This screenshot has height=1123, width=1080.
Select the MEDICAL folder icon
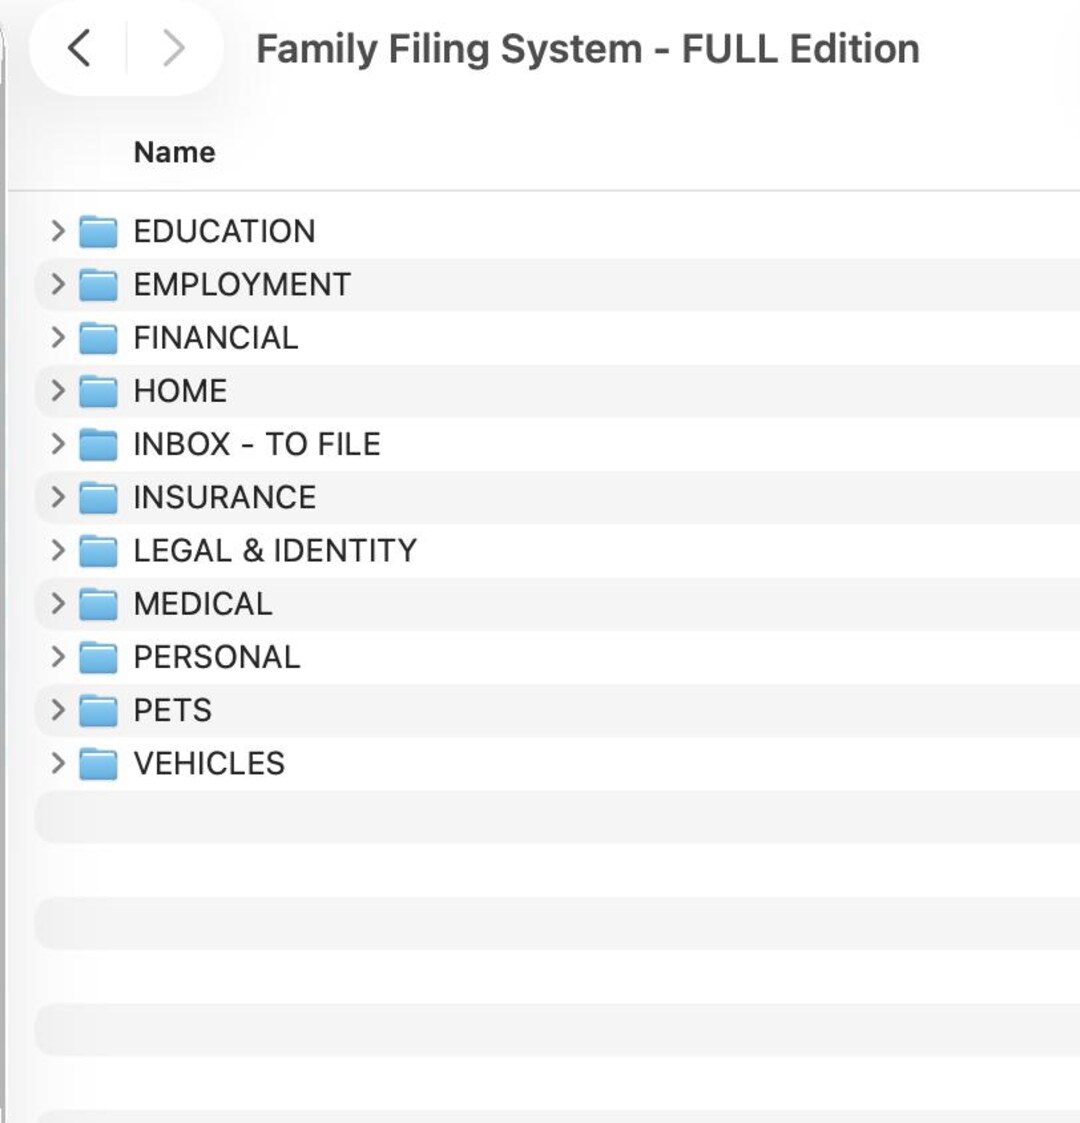pos(98,604)
